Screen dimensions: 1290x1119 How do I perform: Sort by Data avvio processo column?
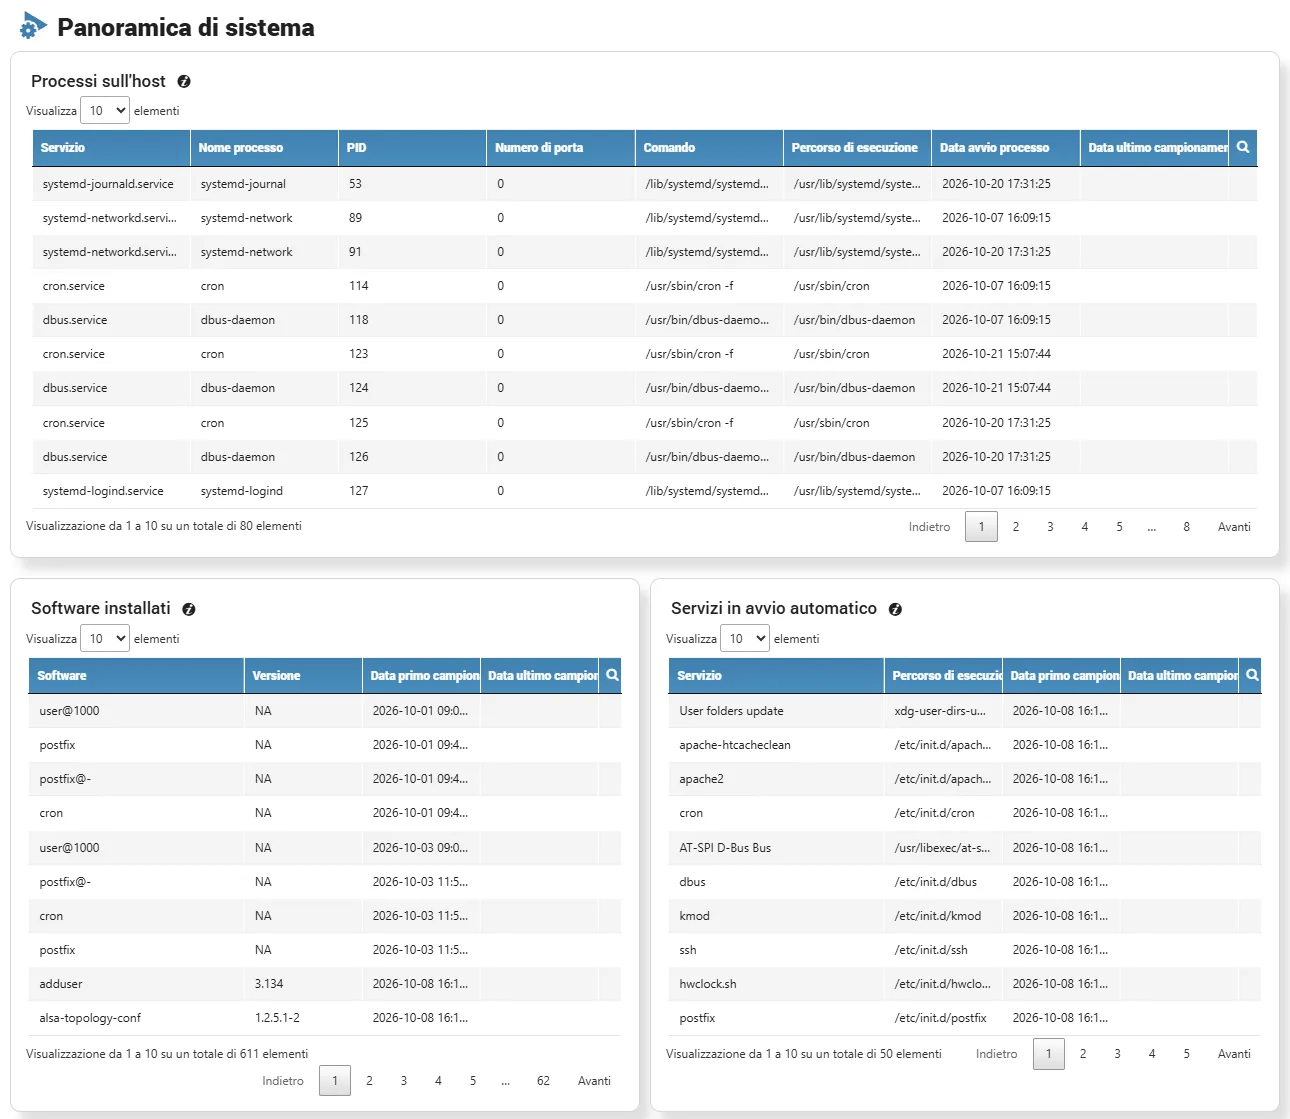click(1006, 147)
